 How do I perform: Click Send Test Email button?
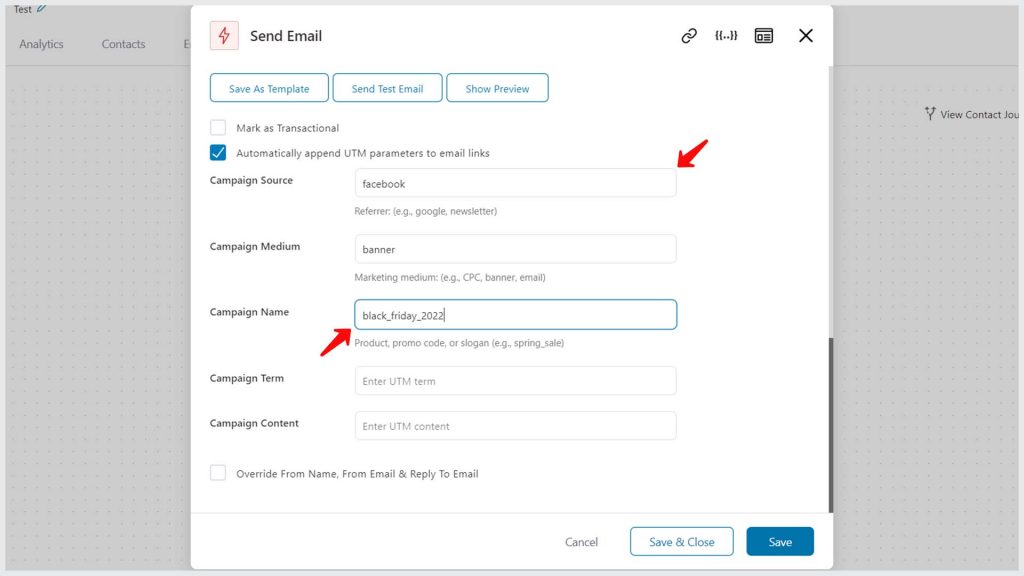[x=387, y=88]
